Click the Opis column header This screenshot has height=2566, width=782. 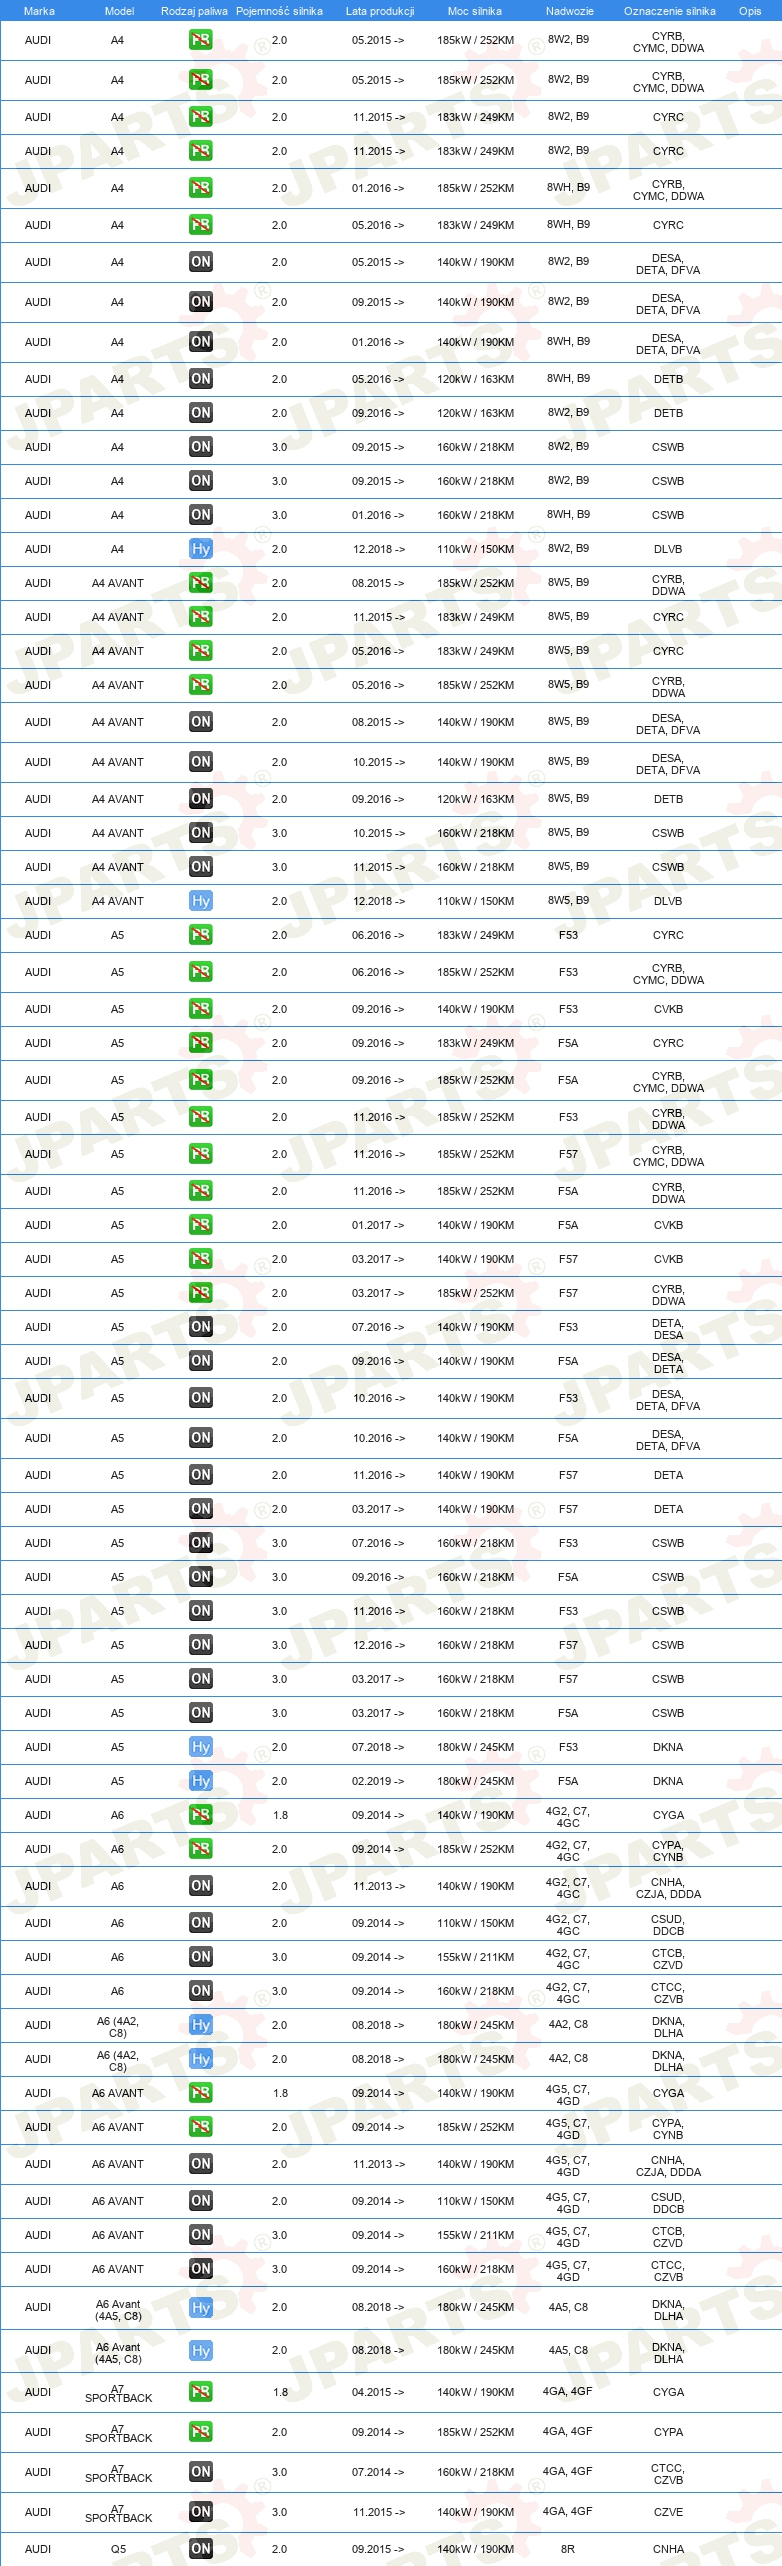(x=750, y=11)
